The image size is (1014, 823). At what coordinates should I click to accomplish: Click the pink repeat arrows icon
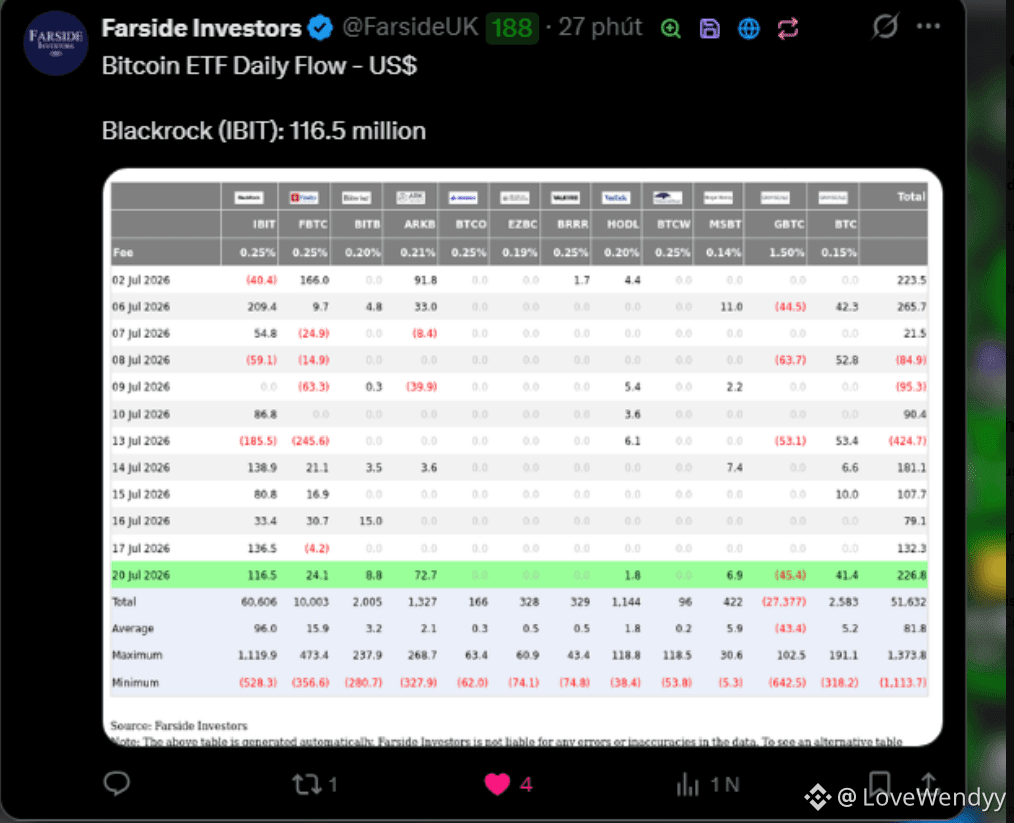(788, 28)
